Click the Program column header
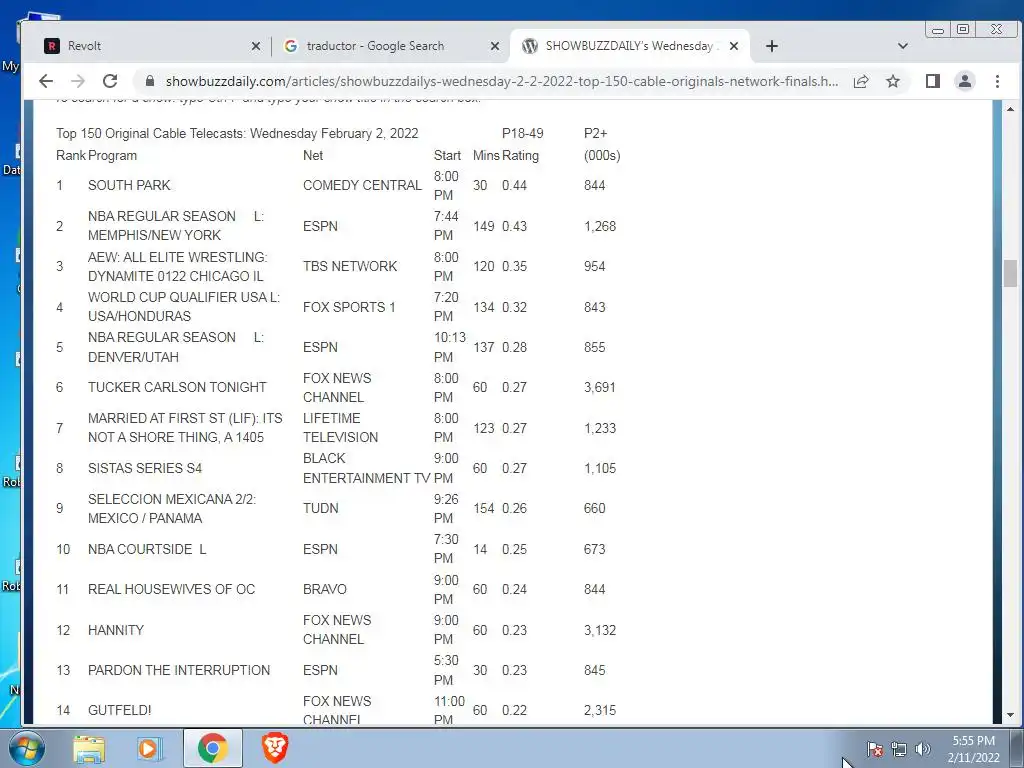Viewport: 1024px width, 768px height. point(112,155)
